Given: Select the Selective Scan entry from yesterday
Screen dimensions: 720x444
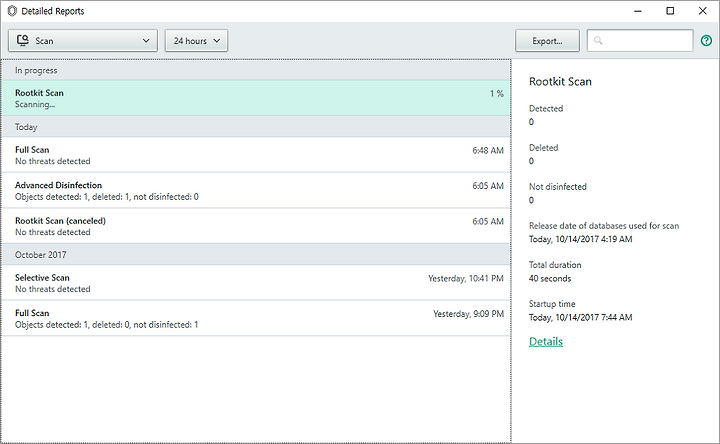Looking at the screenshot, I should (x=256, y=283).
